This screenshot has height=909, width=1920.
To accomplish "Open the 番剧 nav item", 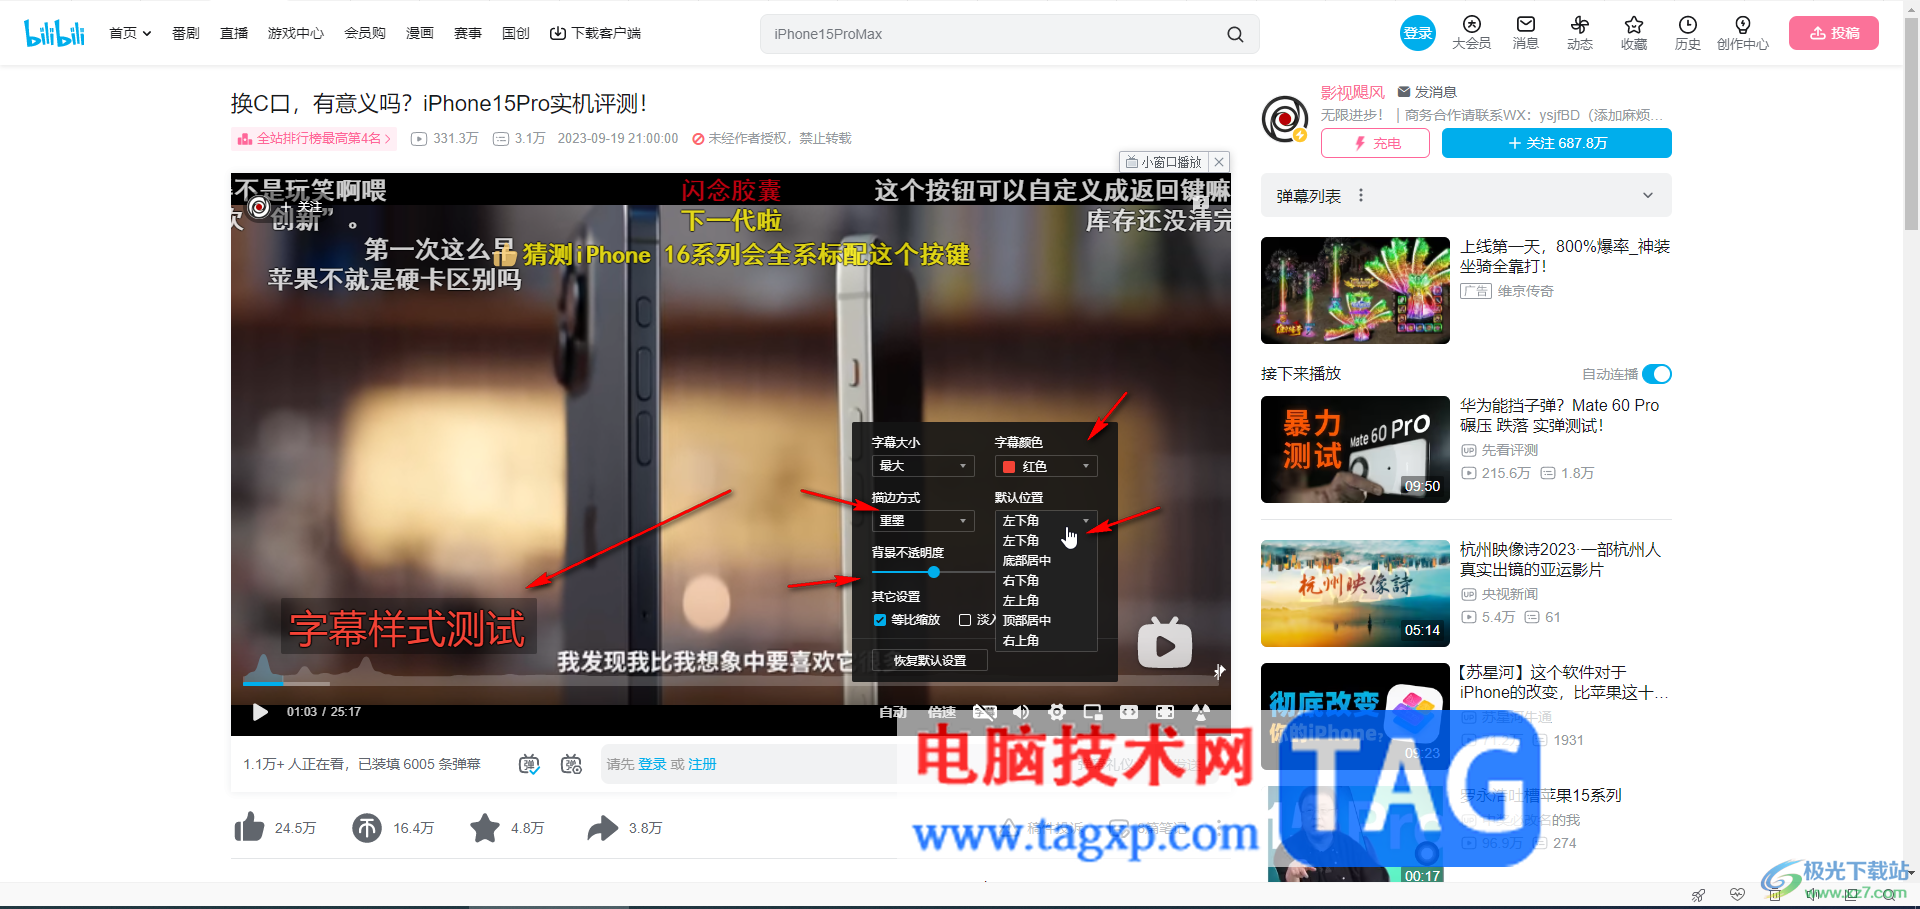I will tap(186, 33).
